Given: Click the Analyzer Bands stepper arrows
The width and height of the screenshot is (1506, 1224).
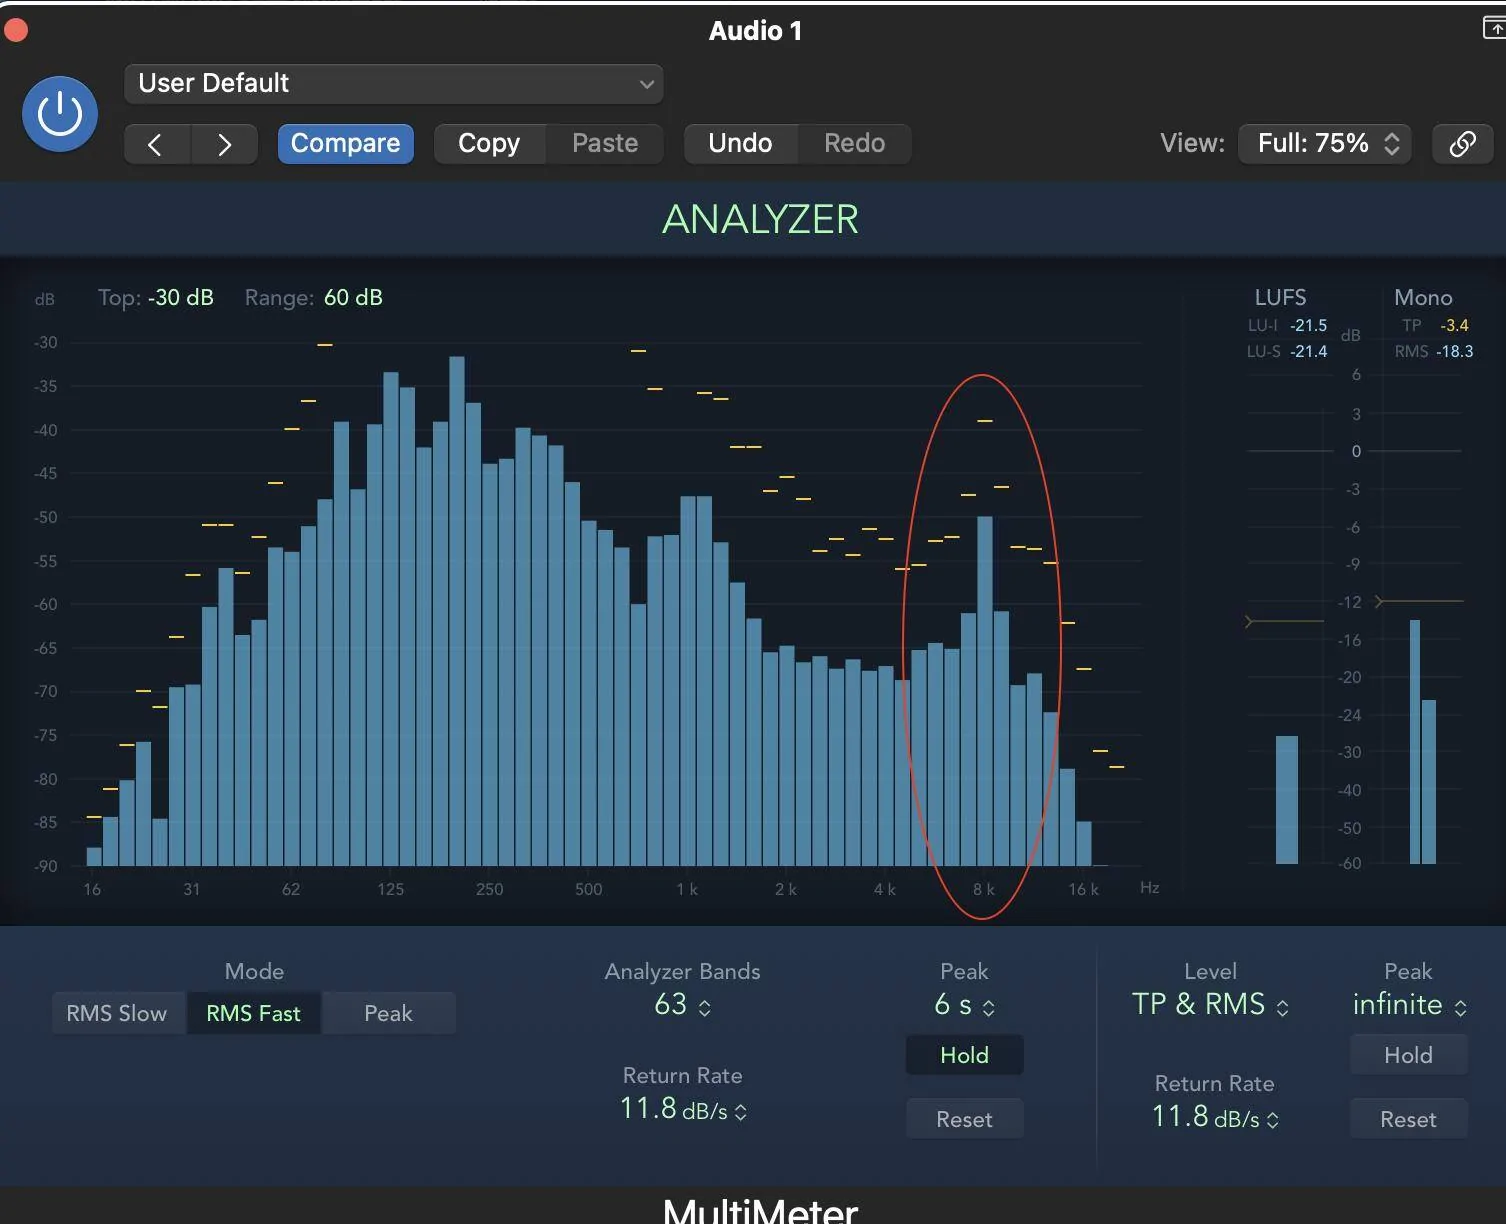Looking at the screenshot, I should click(x=704, y=1007).
